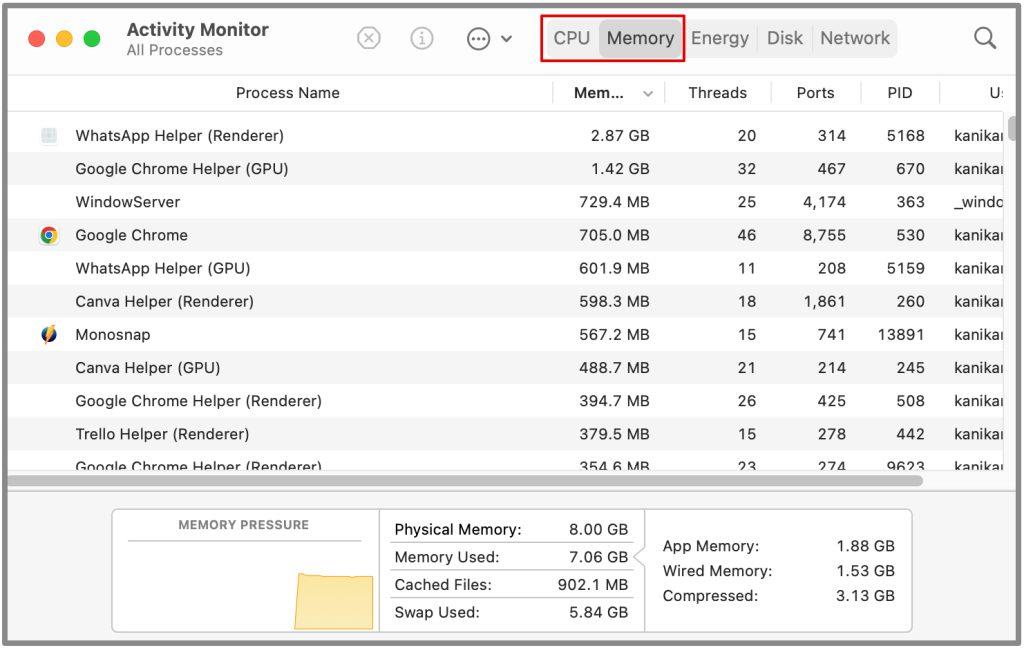
Task: Click the 2.87 GB memory value
Action: click(620, 136)
